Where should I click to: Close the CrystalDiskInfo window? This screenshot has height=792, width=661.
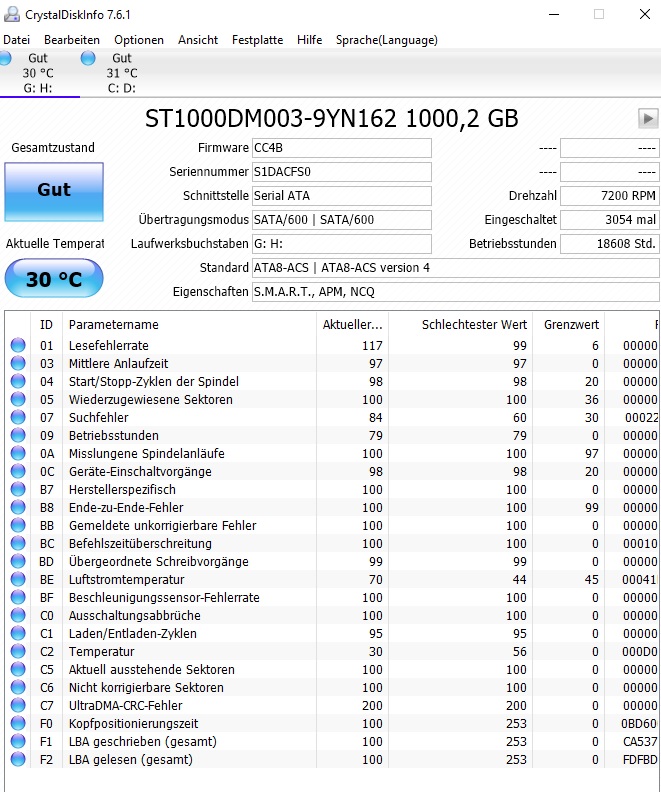click(x=645, y=14)
